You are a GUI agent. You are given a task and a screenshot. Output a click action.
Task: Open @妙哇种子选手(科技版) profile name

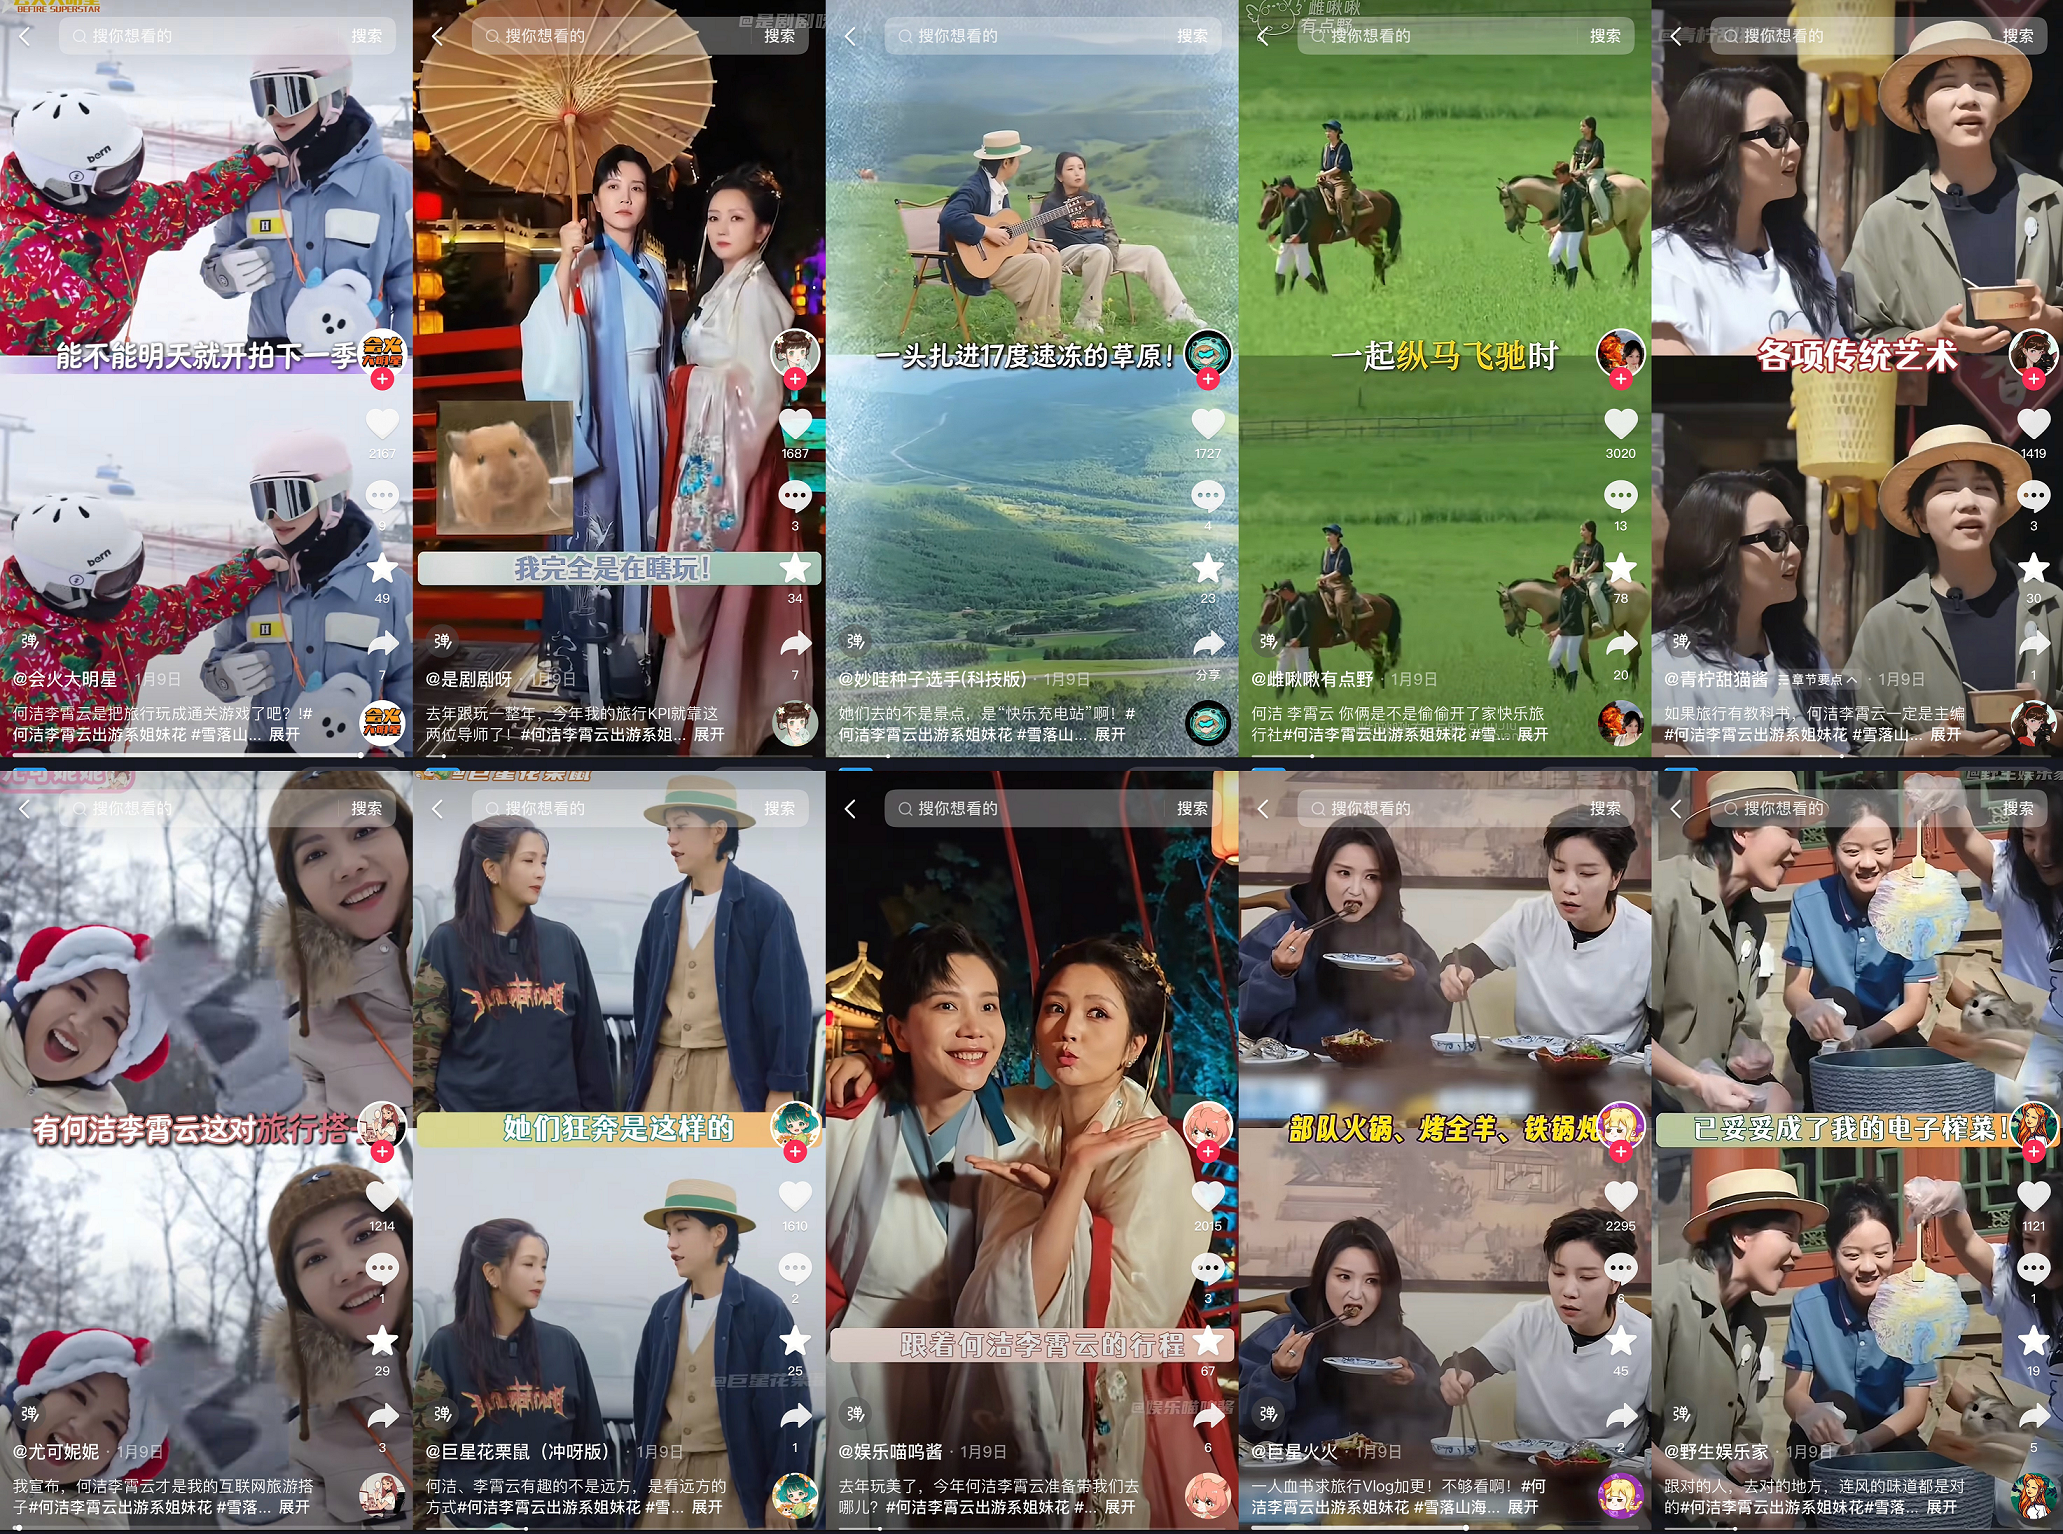[932, 679]
